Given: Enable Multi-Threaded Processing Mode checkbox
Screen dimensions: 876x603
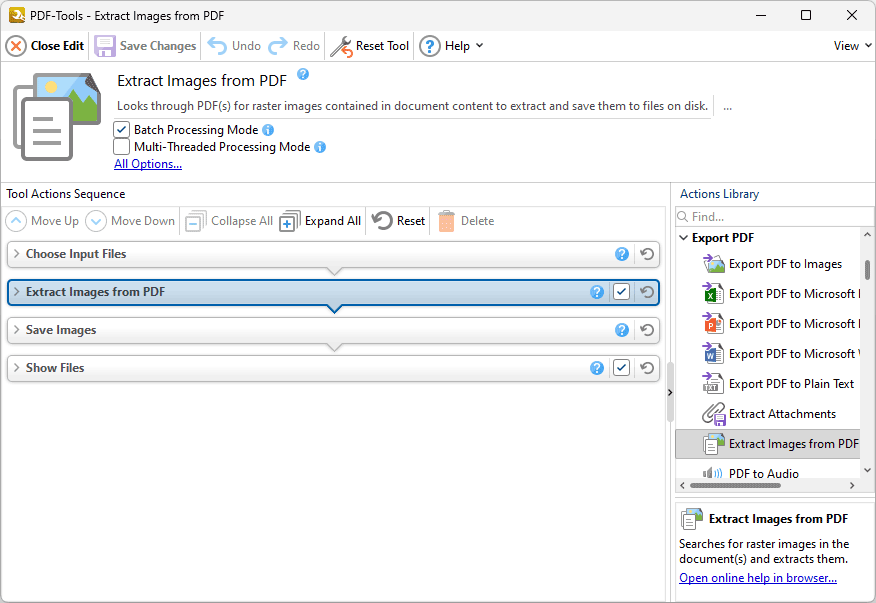Looking at the screenshot, I should [x=121, y=147].
